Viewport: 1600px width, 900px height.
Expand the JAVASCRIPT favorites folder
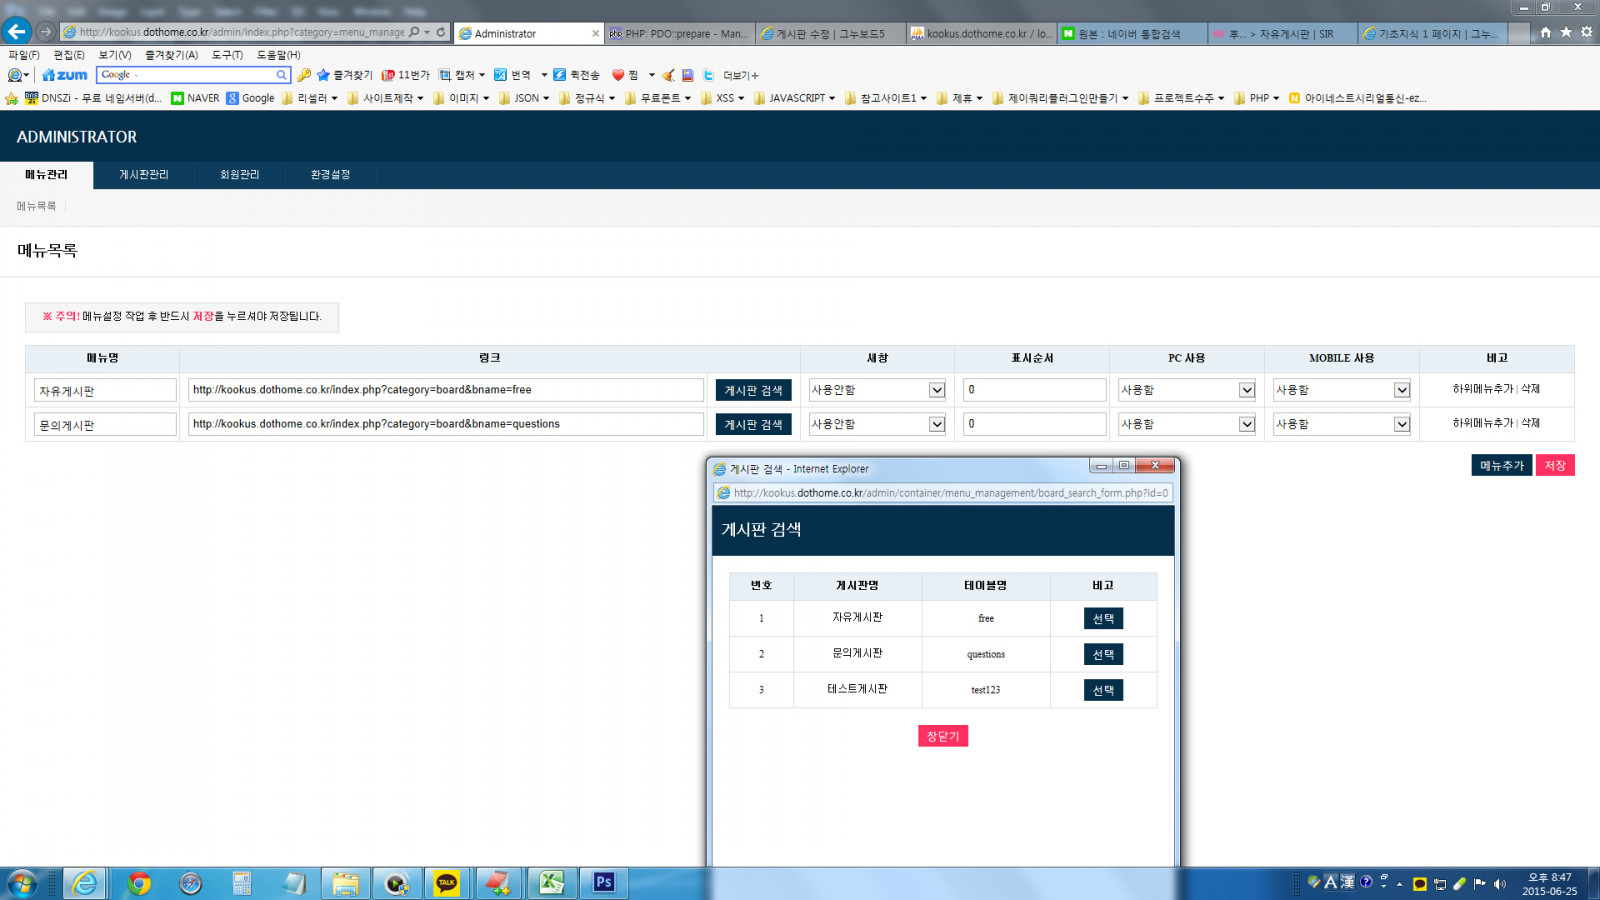point(795,98)
